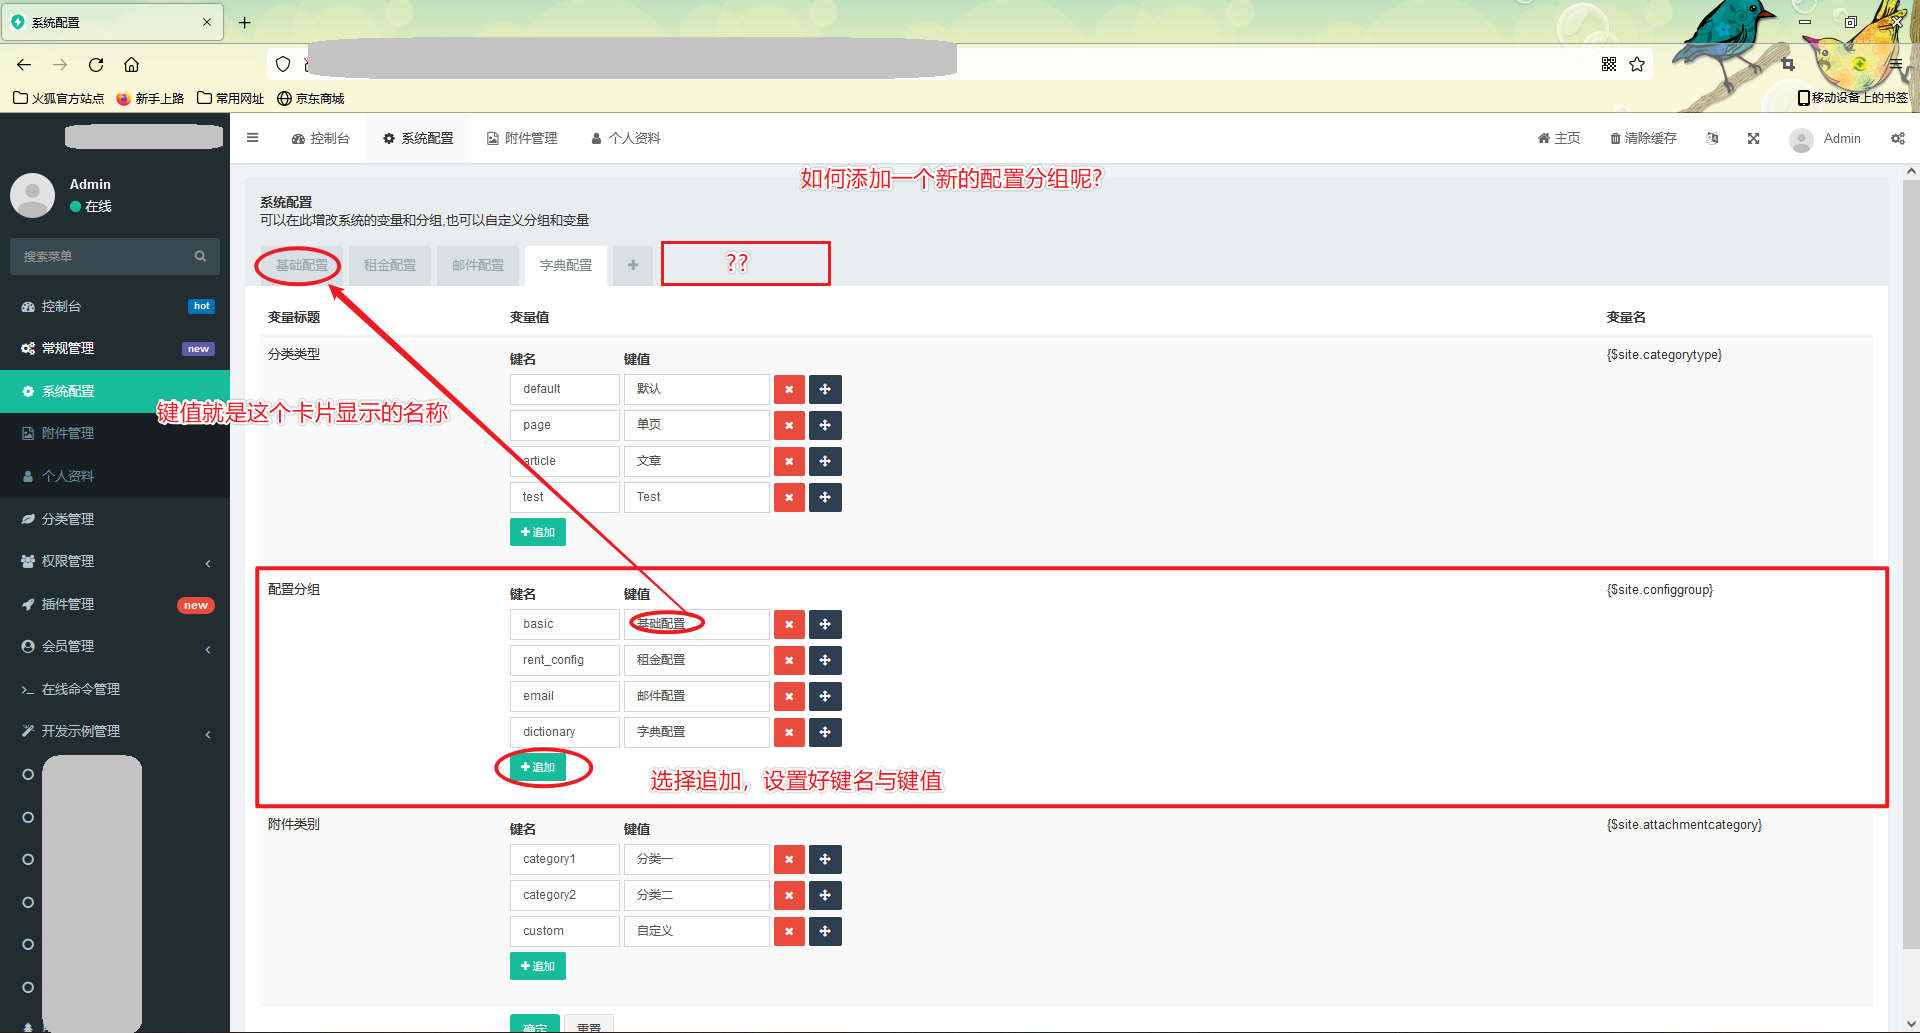Click the bookmark star in the address bar
Viewport: 1920px width, 1033px height.
tap(1637, 64)
